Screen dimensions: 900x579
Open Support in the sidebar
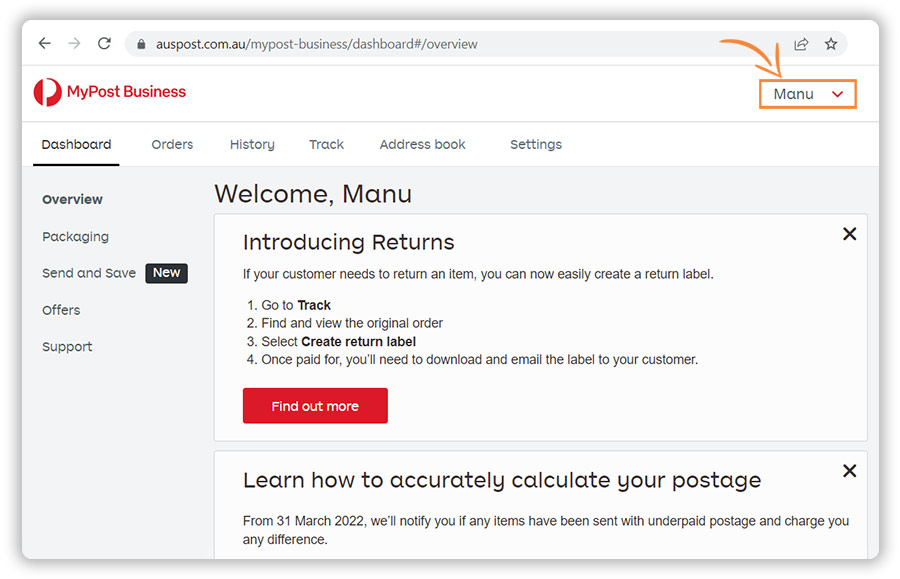coord(67,347)
